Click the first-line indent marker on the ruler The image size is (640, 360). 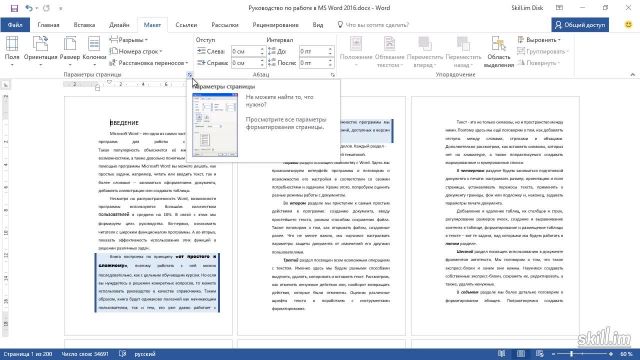[x=109, y=82]
